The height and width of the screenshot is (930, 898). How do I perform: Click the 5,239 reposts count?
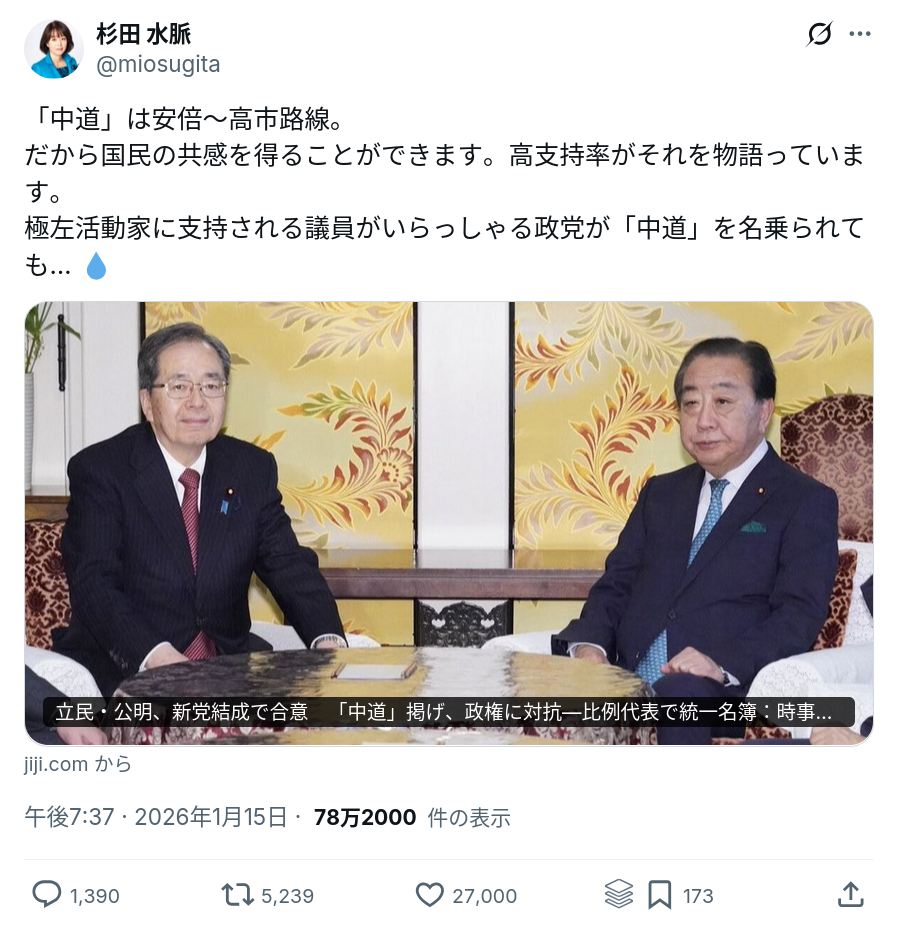(287, 896)
